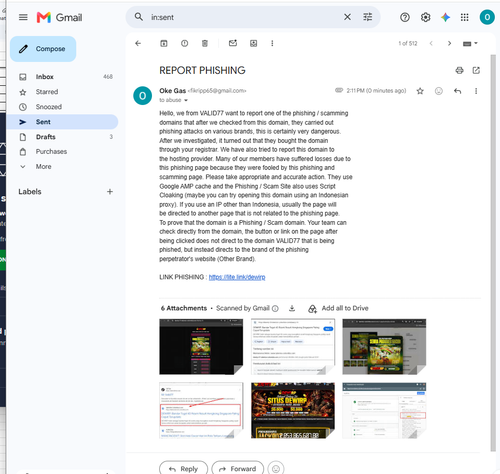
Task: Open toolbar More options three dots
Action: [272, 43]
